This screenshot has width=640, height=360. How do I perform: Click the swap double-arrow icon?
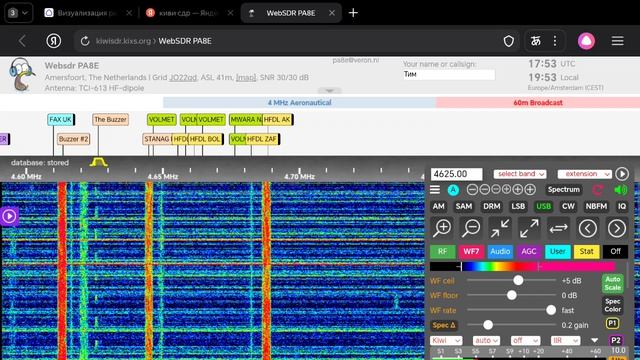558,228
